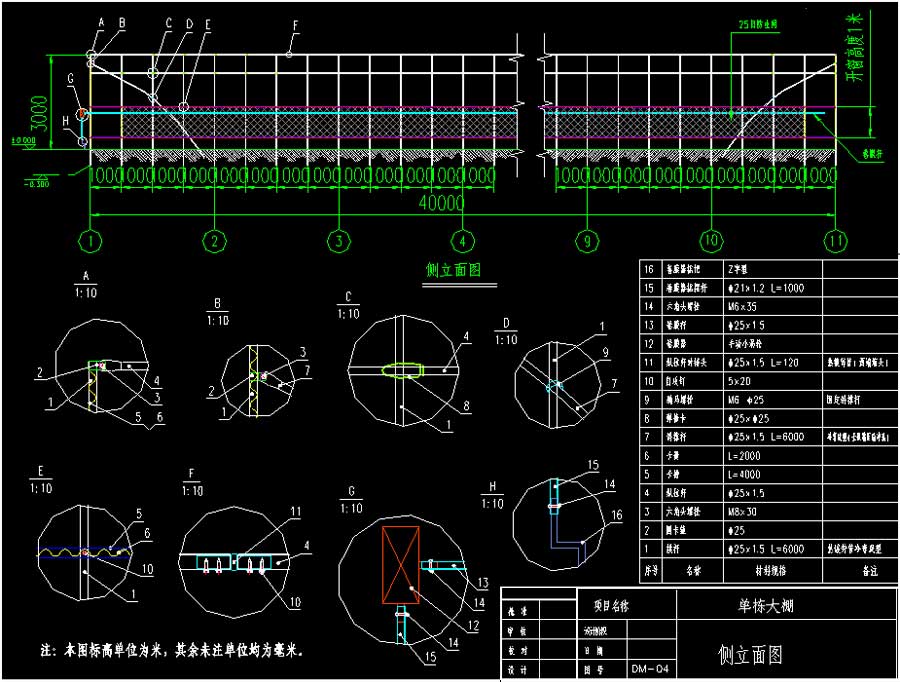900x682 pixels.
Task: Select detail C's 1:10 scale label
Action: [348, 314]
